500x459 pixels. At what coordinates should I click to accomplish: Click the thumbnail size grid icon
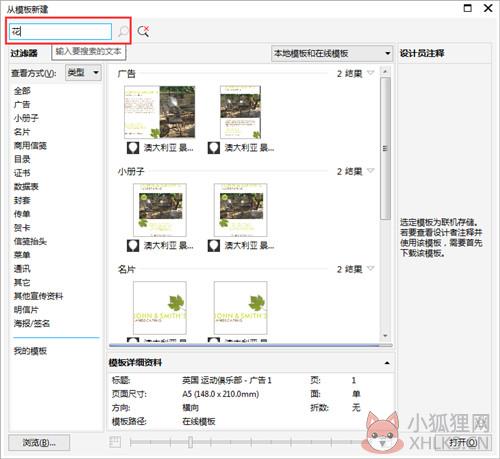pos(115,442)
